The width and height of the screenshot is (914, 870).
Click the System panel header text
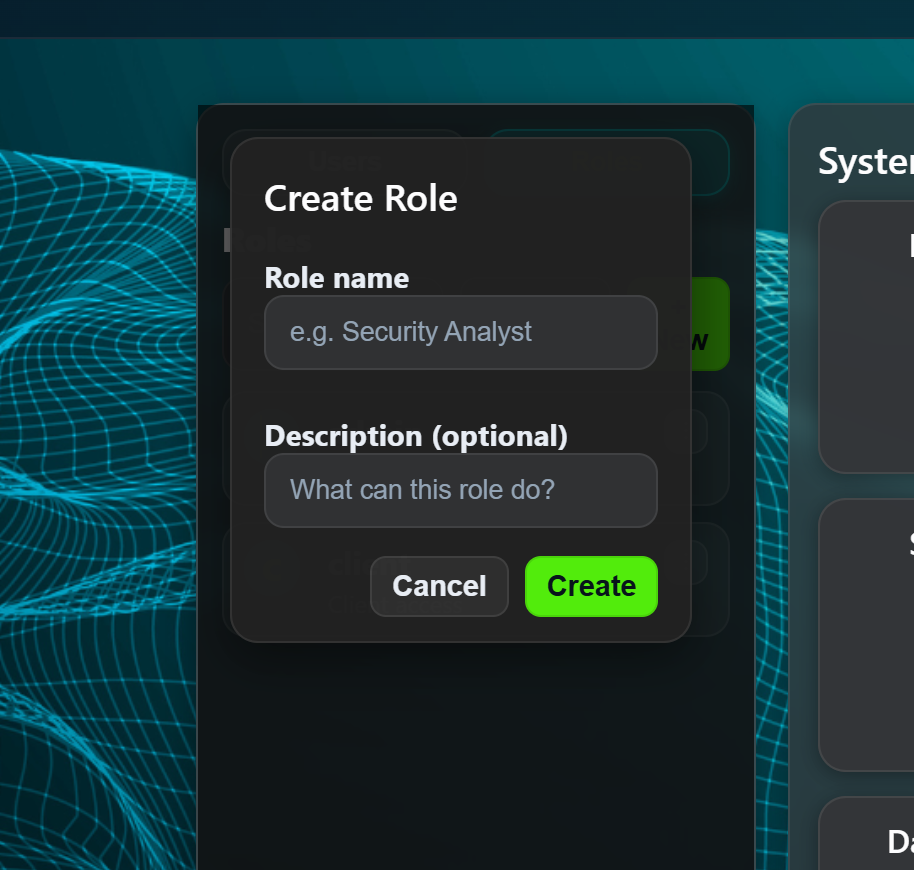point(864,161)
